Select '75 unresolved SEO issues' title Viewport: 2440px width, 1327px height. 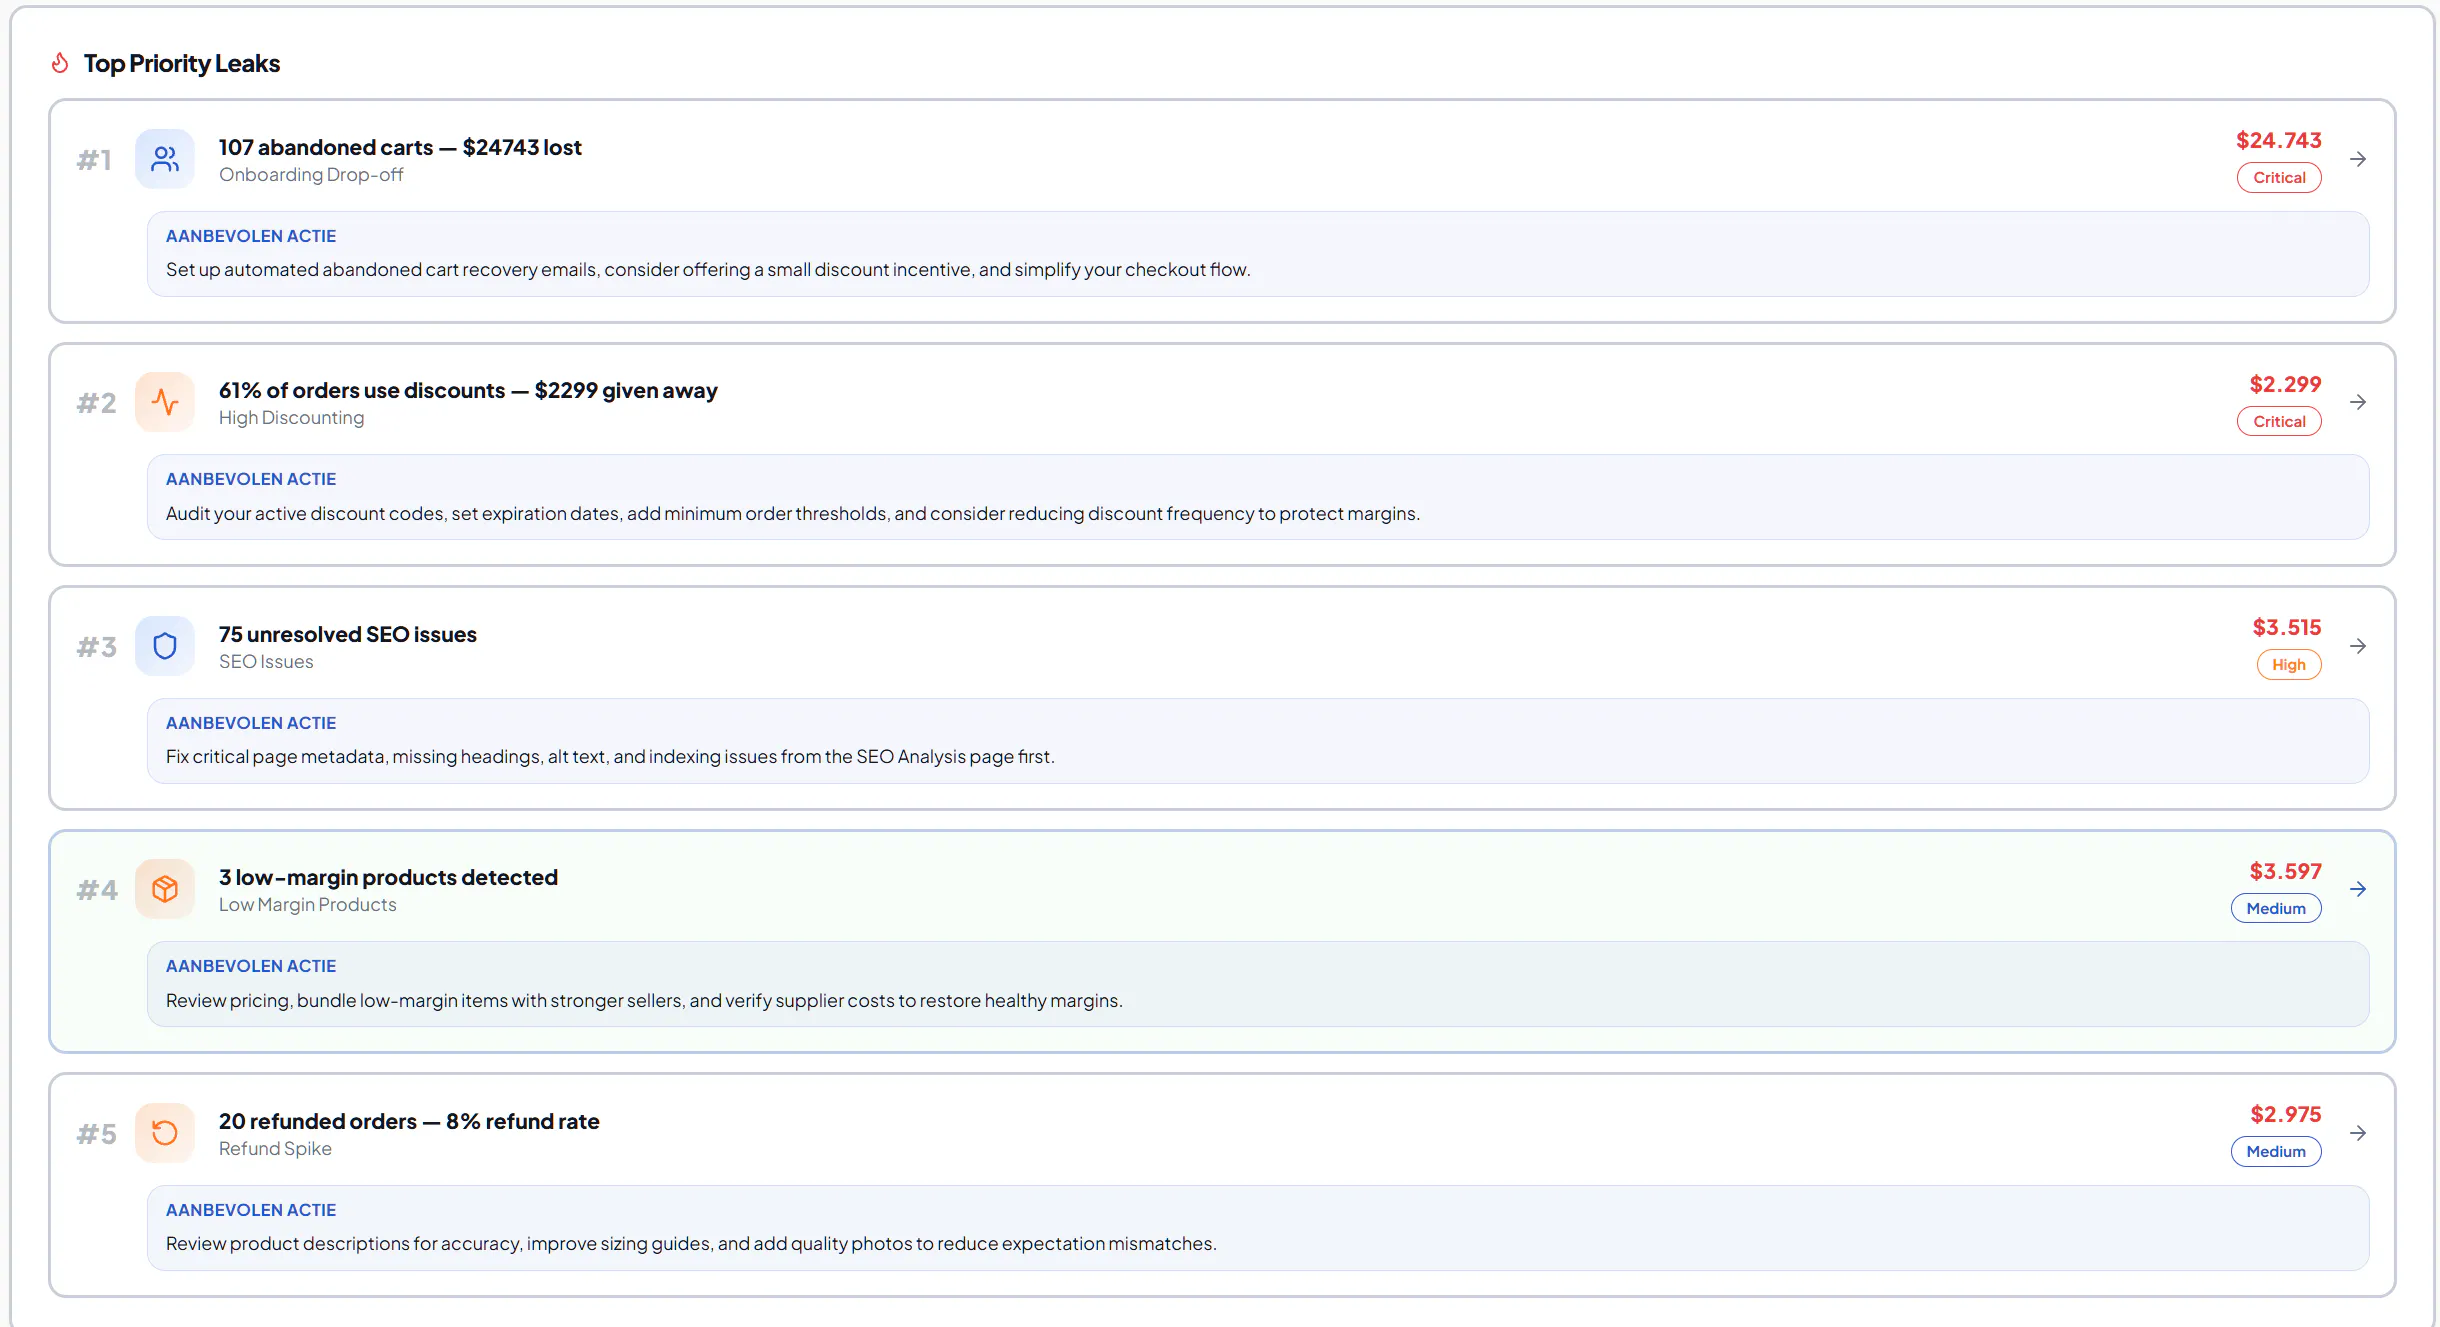[348, 634]
